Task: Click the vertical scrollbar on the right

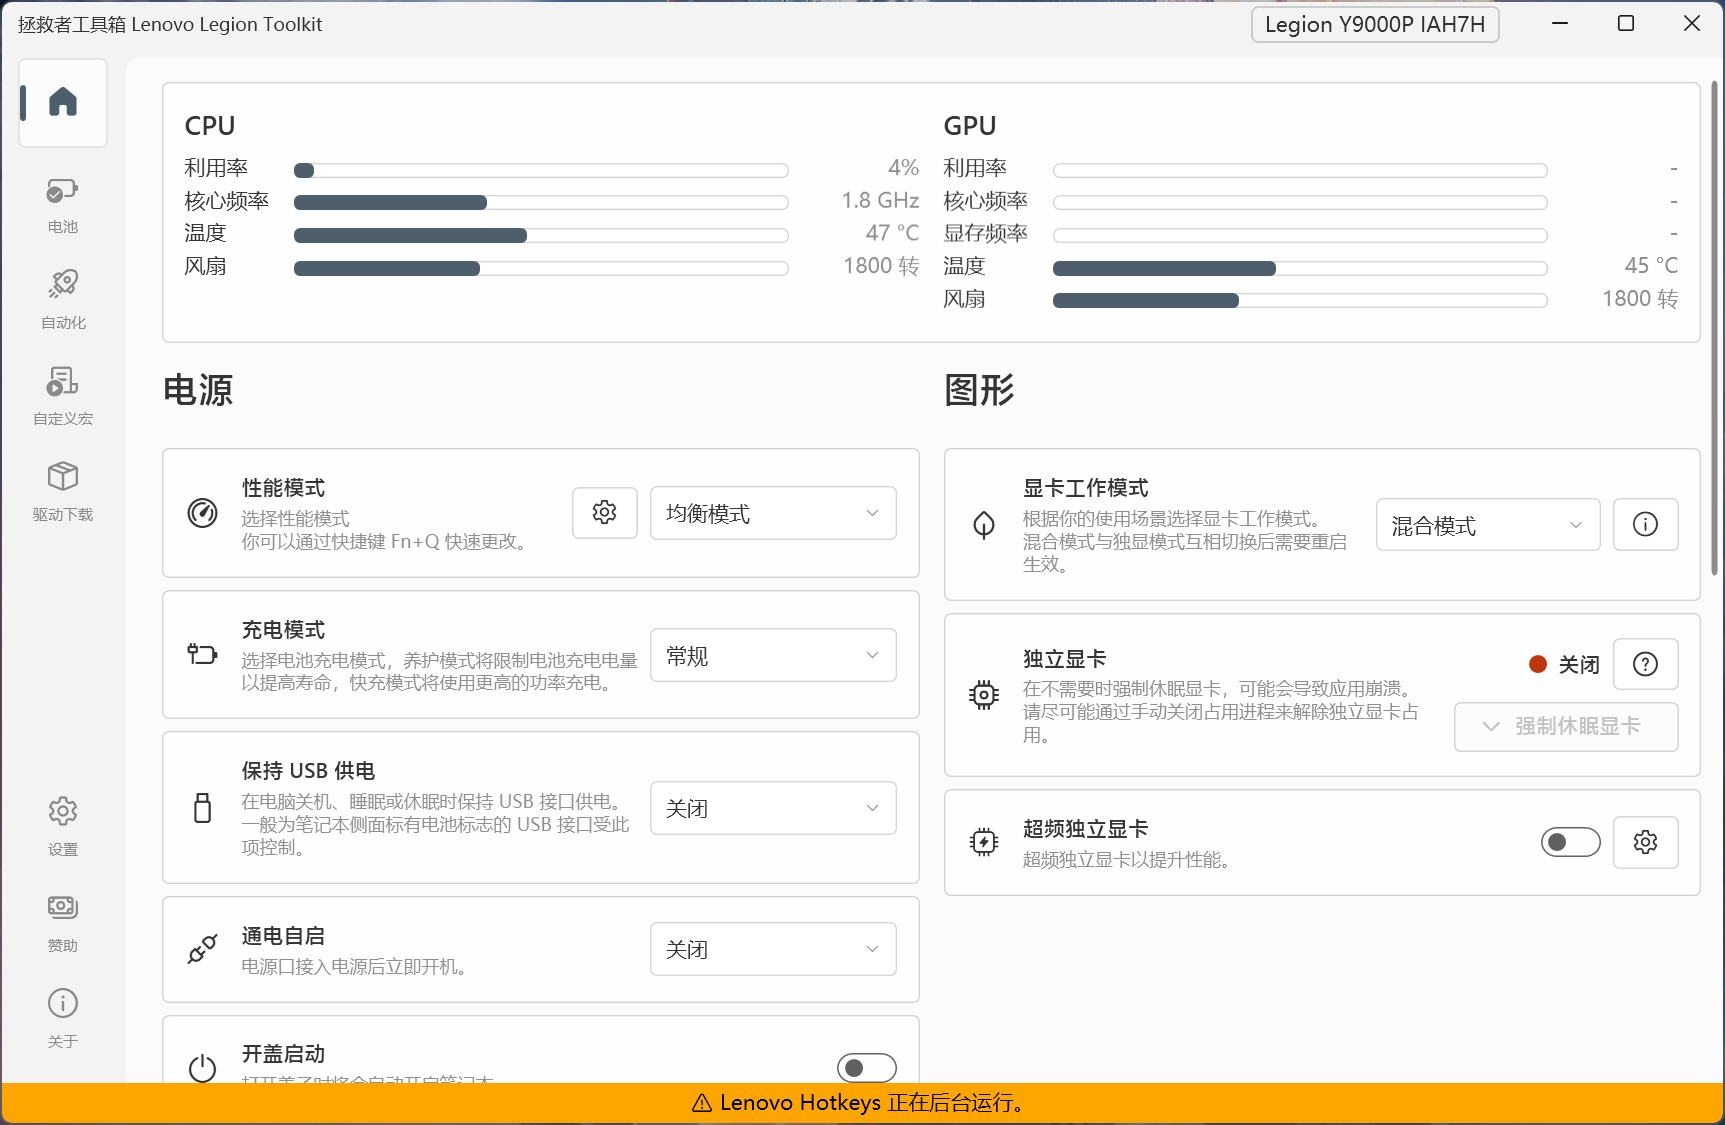Action: tap(1714, 328)
